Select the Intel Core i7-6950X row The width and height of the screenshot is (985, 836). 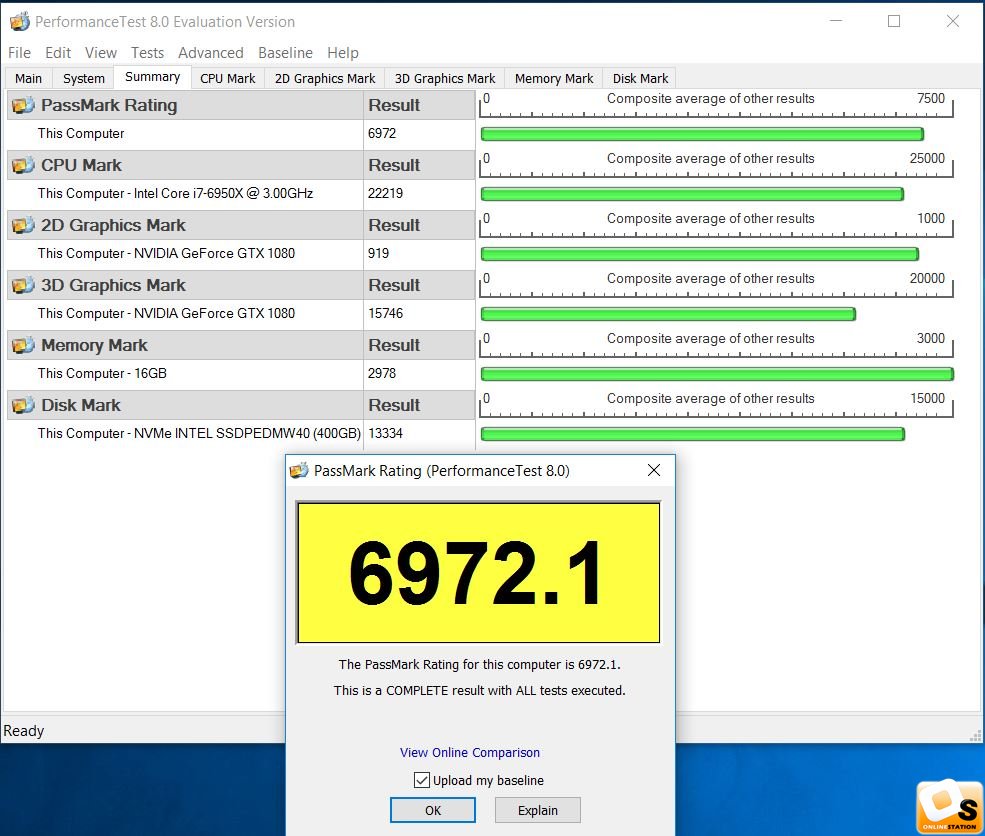click(241, 193)
